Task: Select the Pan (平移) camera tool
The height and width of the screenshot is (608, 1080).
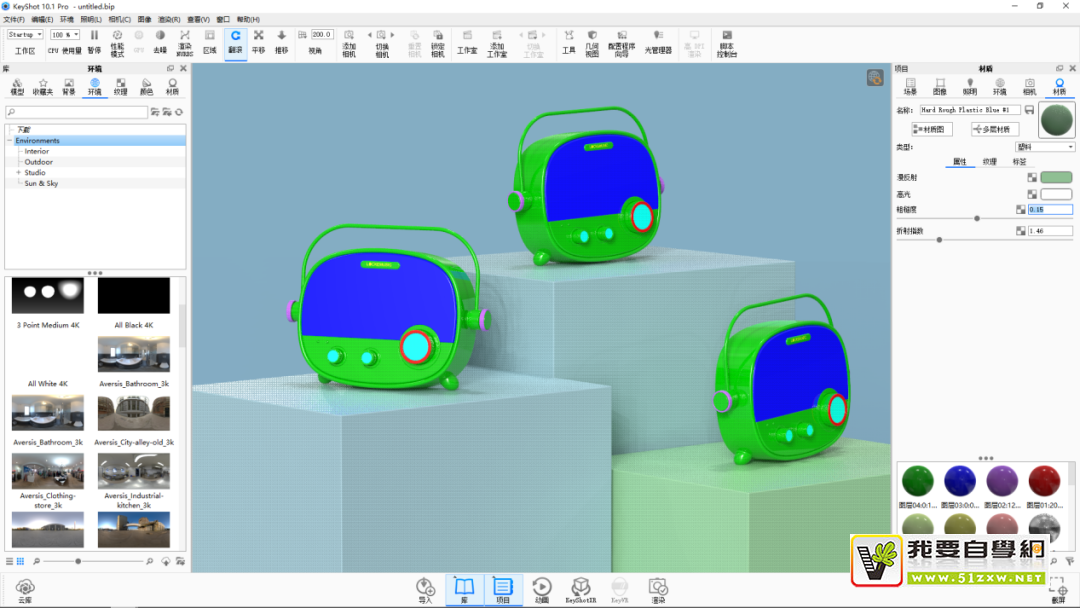Action: click(258, 40)
